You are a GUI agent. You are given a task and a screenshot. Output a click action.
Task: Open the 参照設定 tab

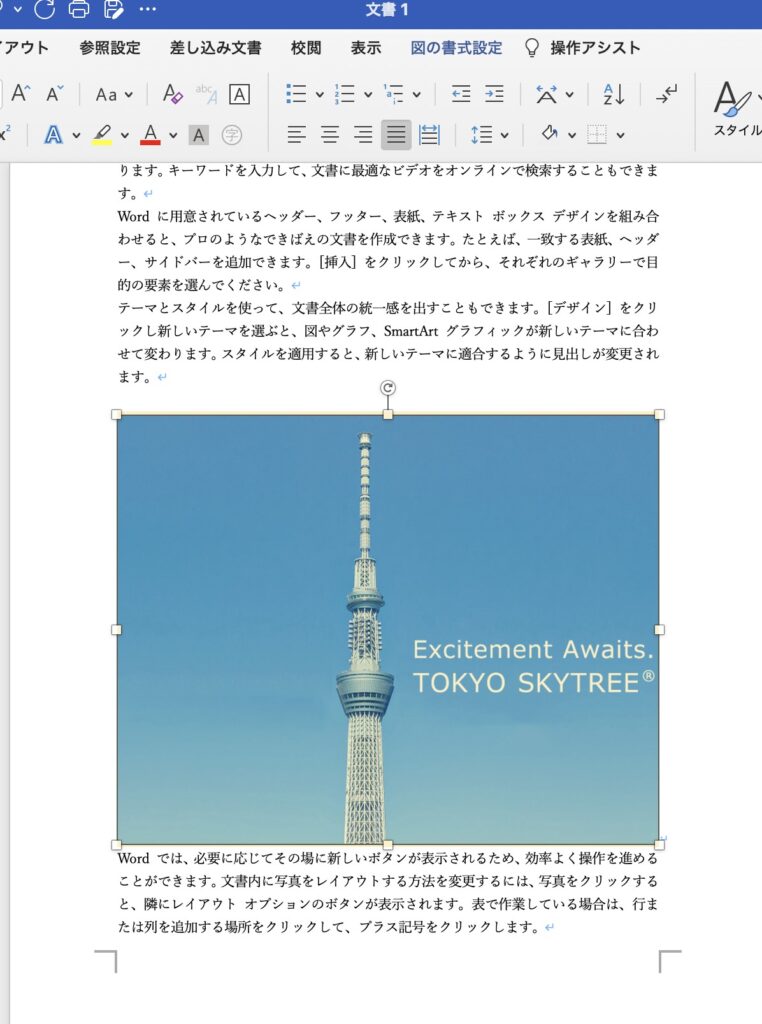pos(110,48)
